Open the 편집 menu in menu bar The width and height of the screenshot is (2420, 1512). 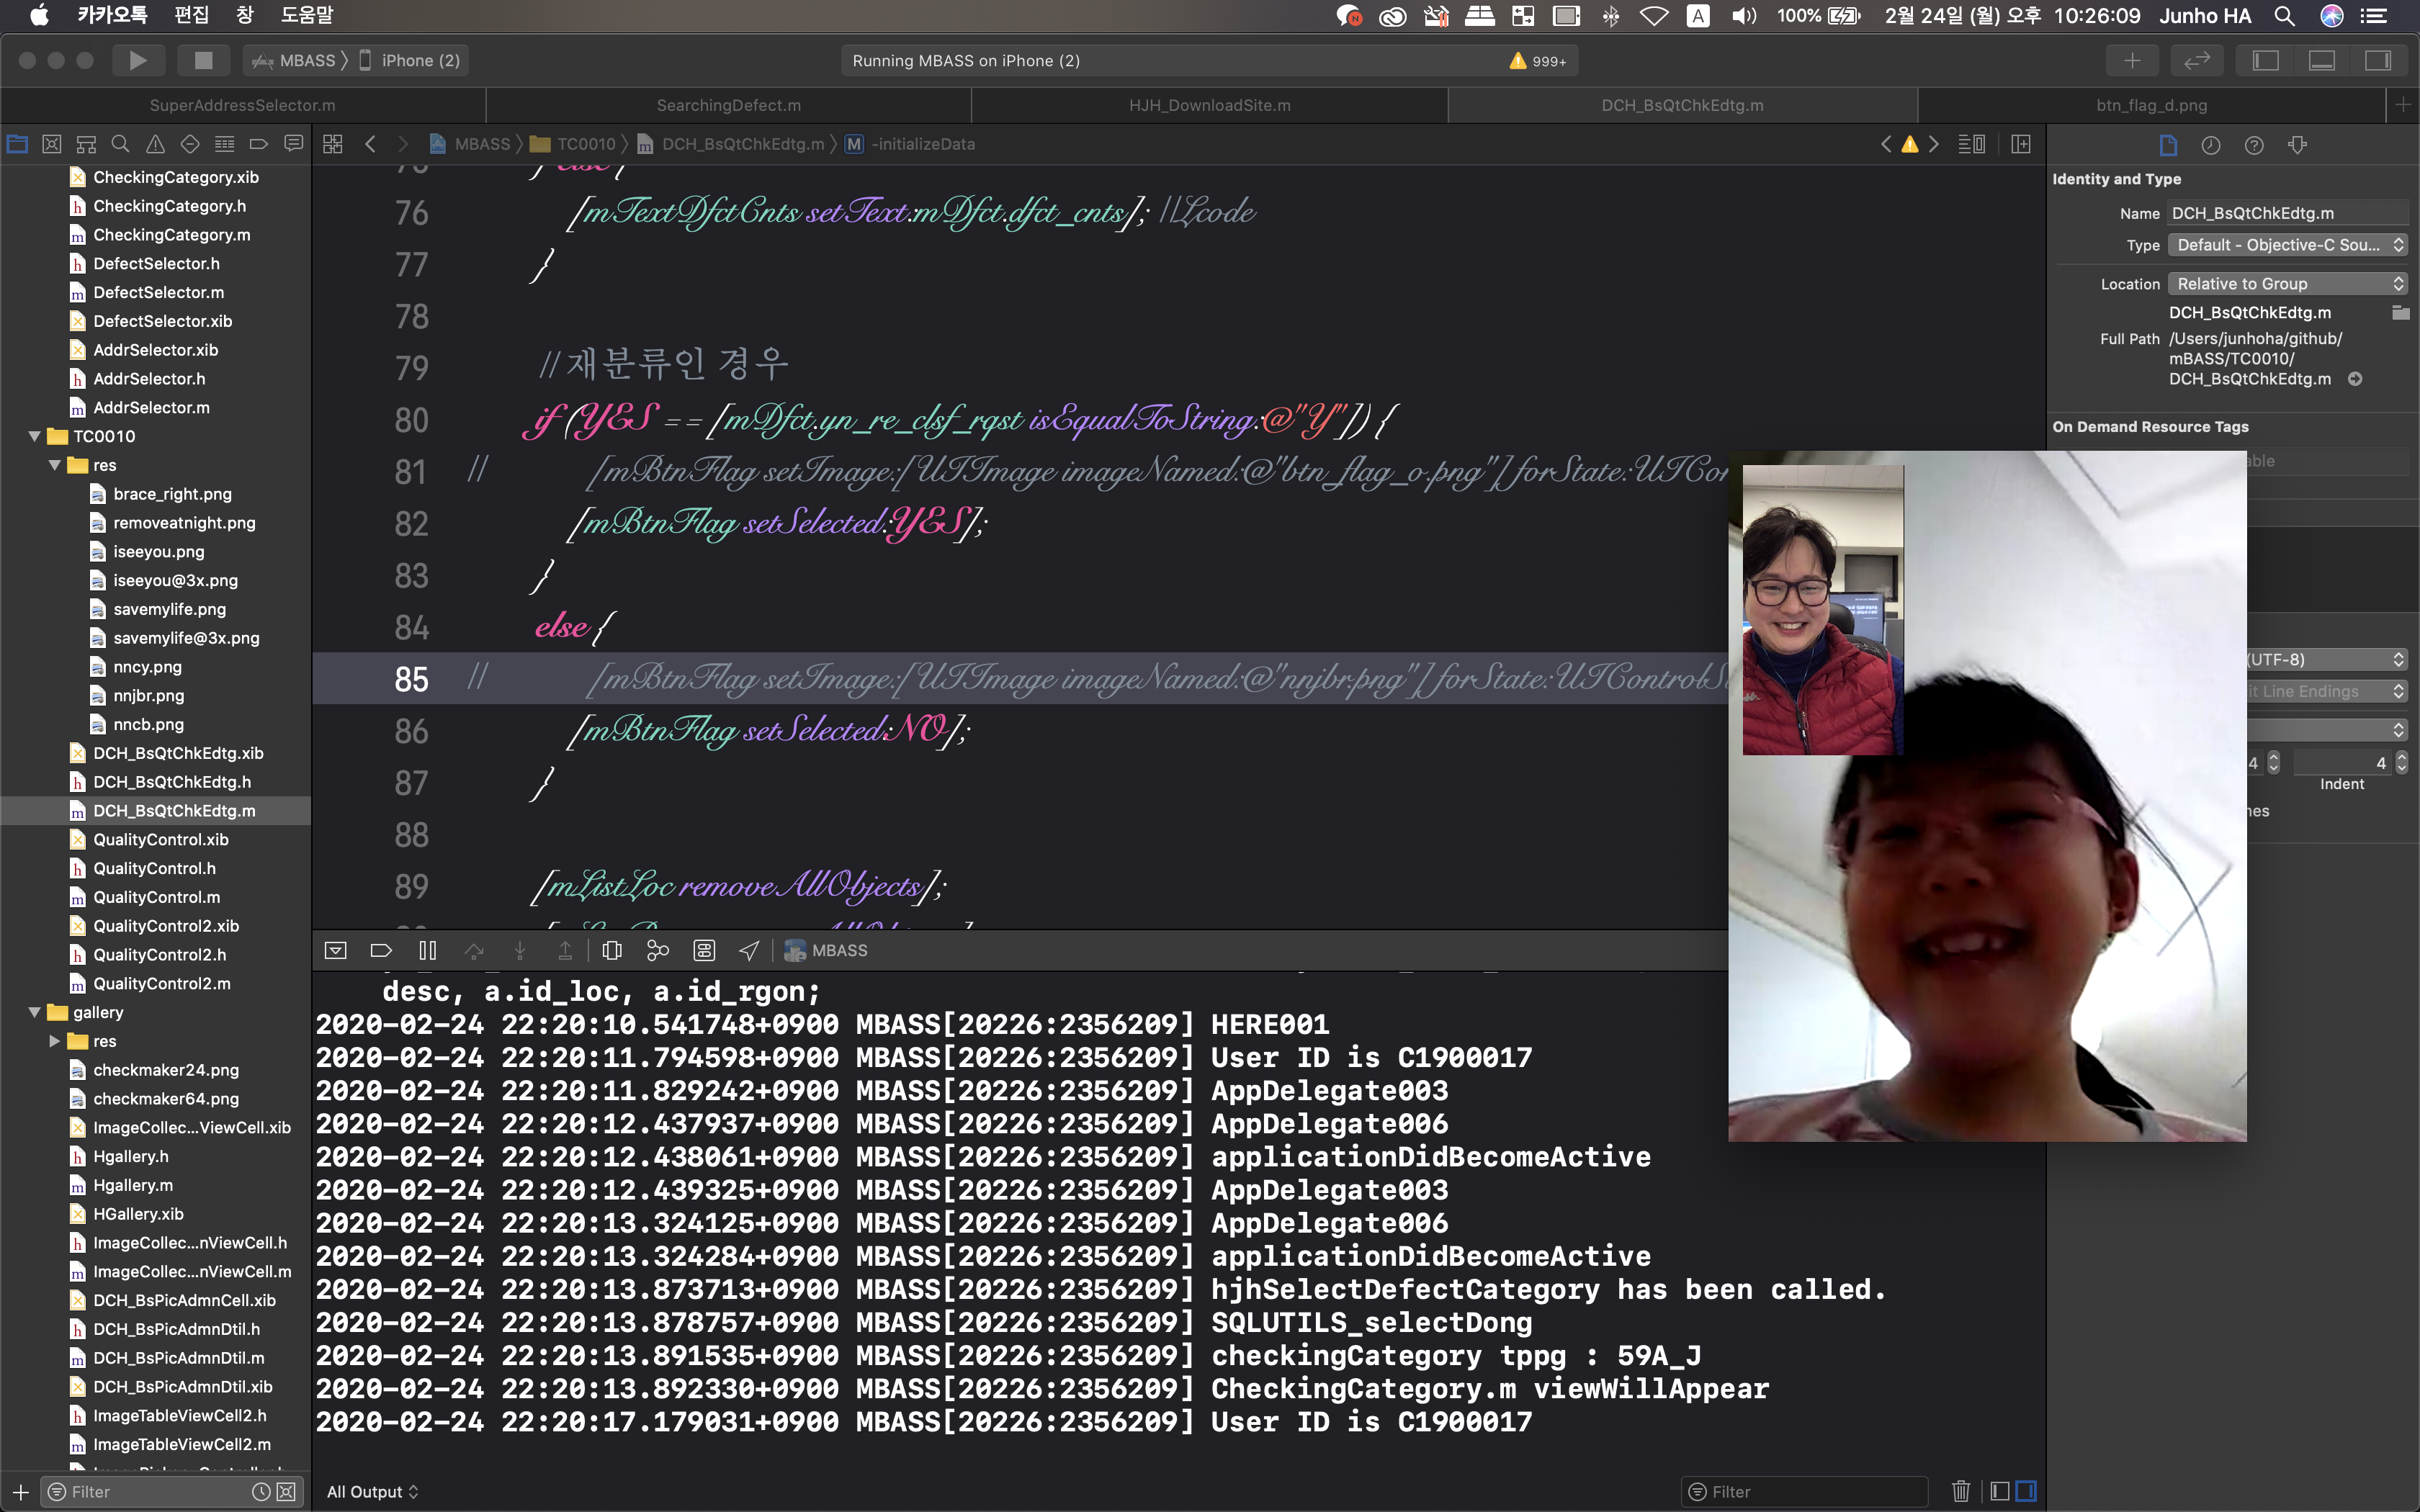pyautogui.click(x=191, y=15)
